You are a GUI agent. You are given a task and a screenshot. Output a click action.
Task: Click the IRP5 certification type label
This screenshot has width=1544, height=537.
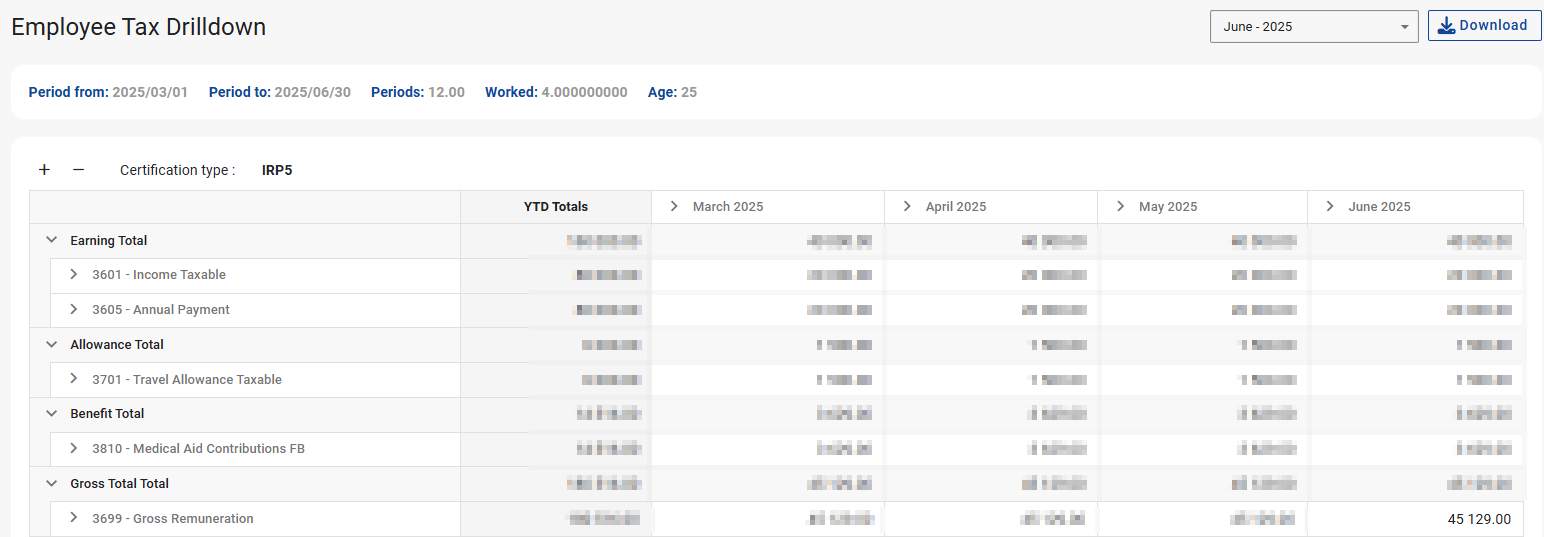pos(277,170)
